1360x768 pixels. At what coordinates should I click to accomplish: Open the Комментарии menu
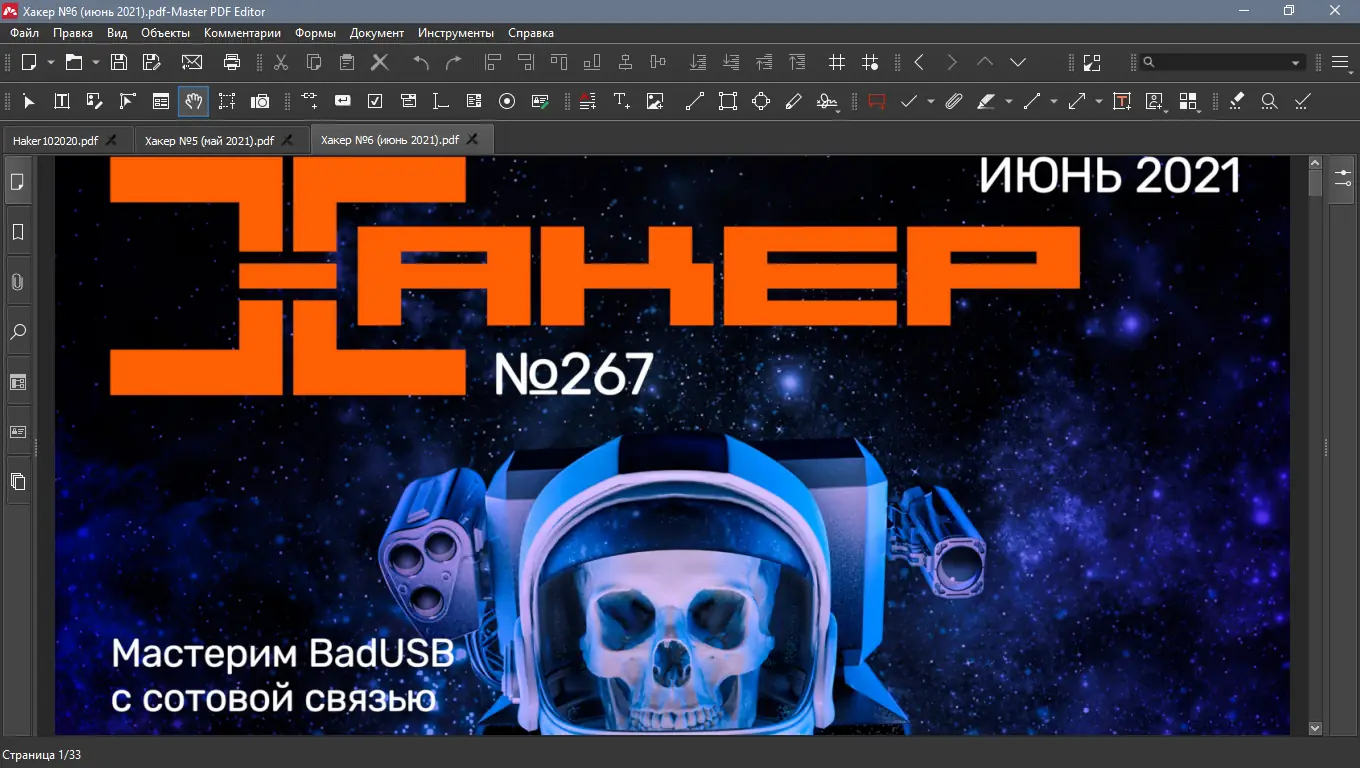coord(243,33)
